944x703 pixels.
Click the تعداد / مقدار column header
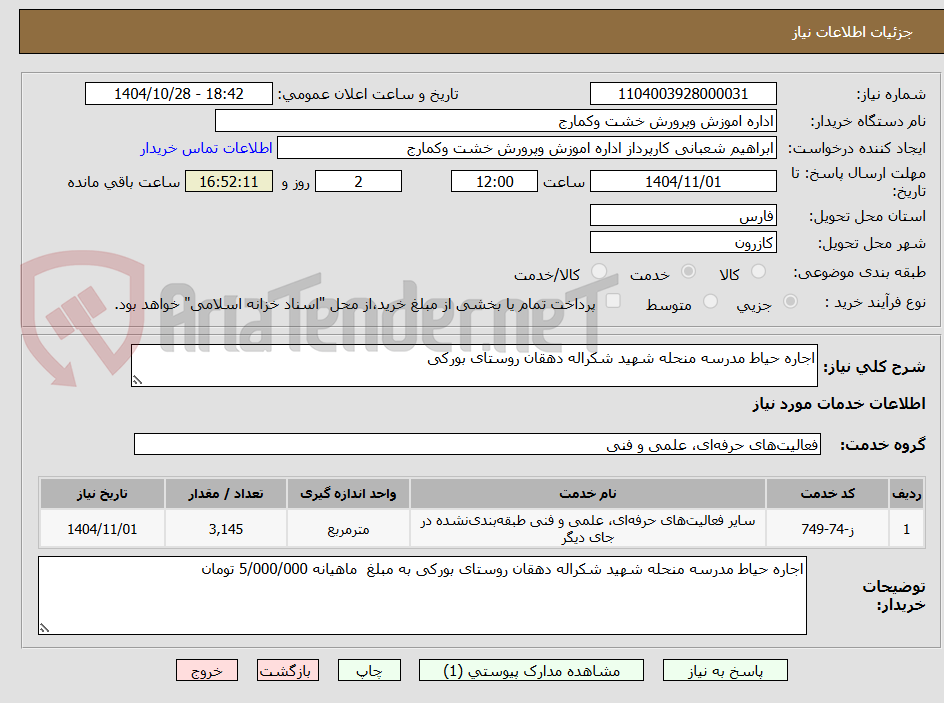(x=226, y=494)
